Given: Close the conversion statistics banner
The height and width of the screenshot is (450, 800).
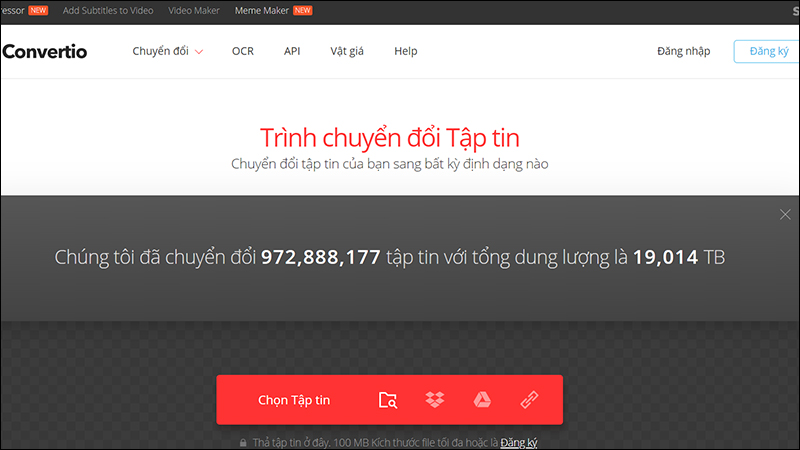Looking at the screenshot, I should click(x=785, y=214).
